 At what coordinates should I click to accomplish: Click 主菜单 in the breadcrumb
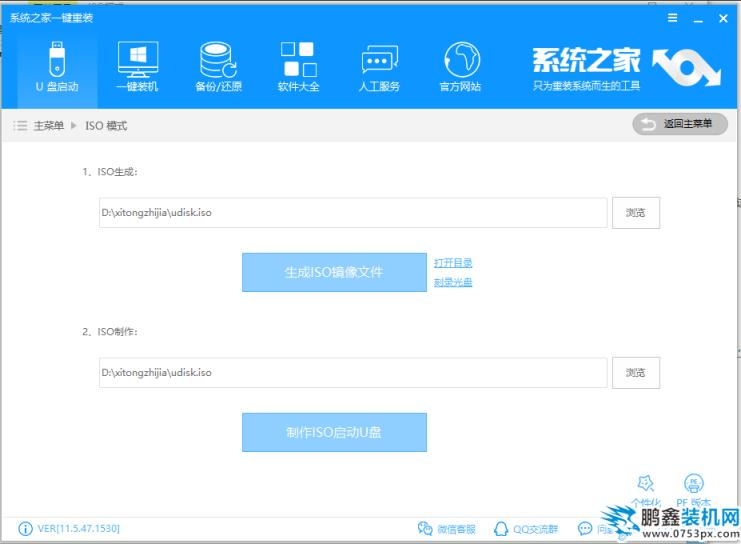(x=48, y=126)
